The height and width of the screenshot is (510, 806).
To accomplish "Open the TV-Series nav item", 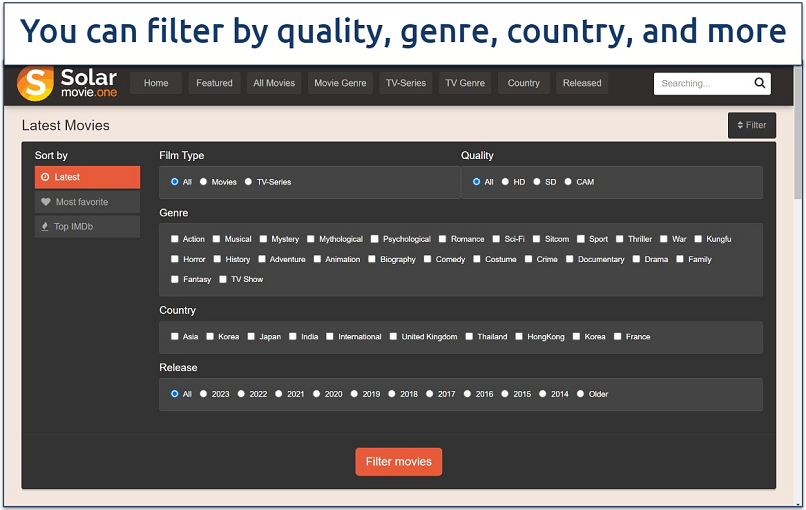I will coord(406,84).
